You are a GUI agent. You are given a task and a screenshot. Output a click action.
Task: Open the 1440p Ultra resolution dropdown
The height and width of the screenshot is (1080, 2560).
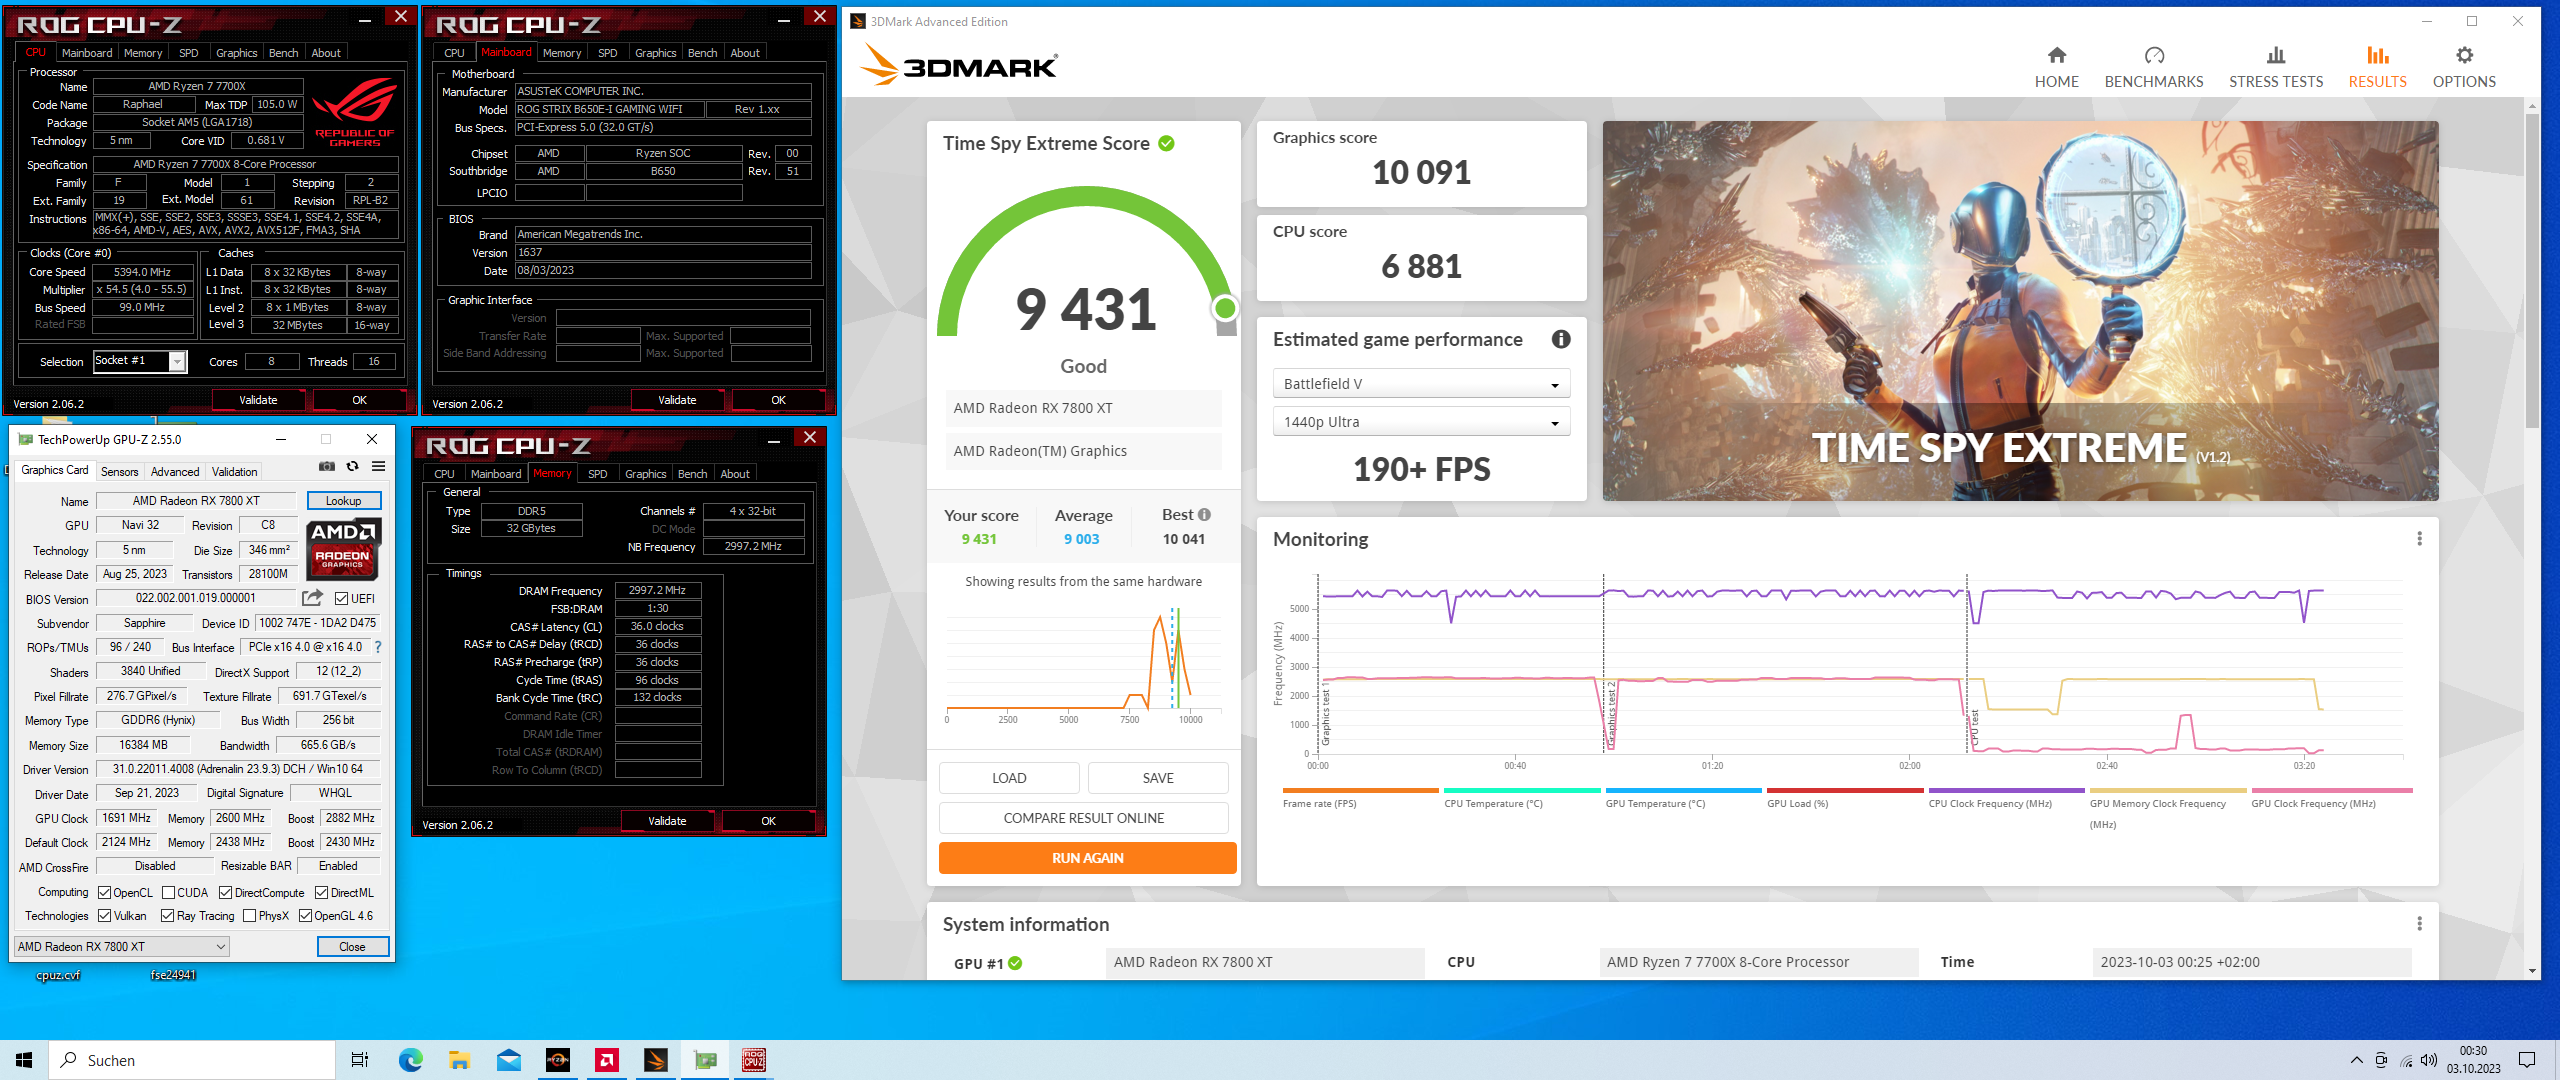tap(1421, 422)
